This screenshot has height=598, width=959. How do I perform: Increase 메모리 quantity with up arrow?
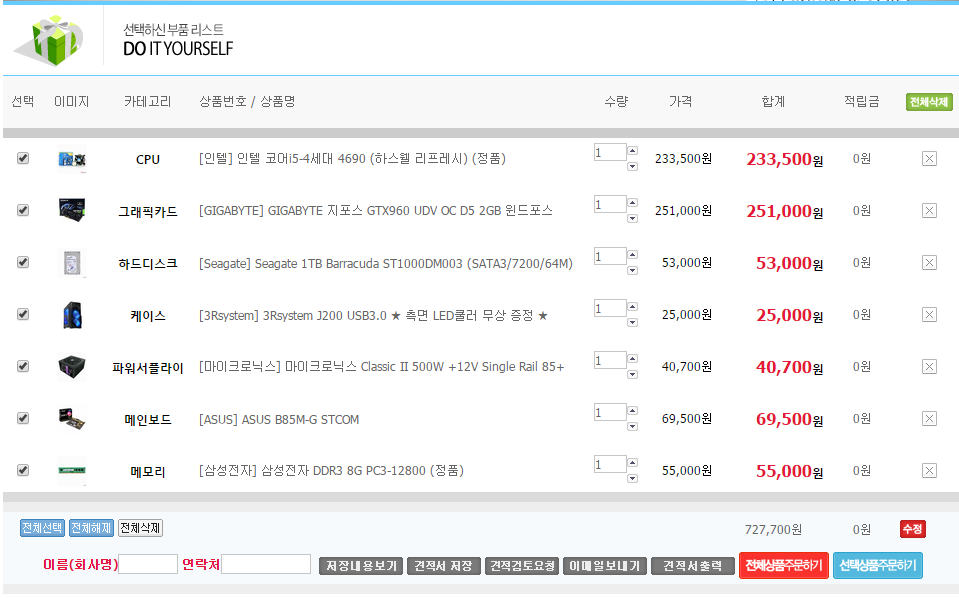click(x=632, y=462)
